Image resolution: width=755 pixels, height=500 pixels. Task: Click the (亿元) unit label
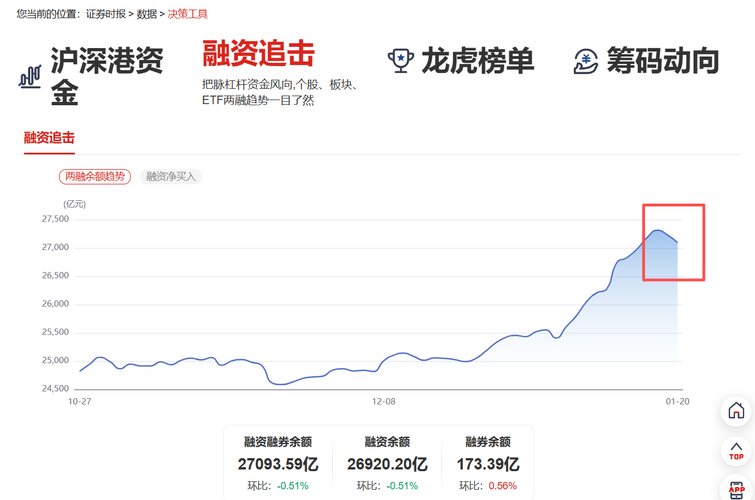pos(75,204)
